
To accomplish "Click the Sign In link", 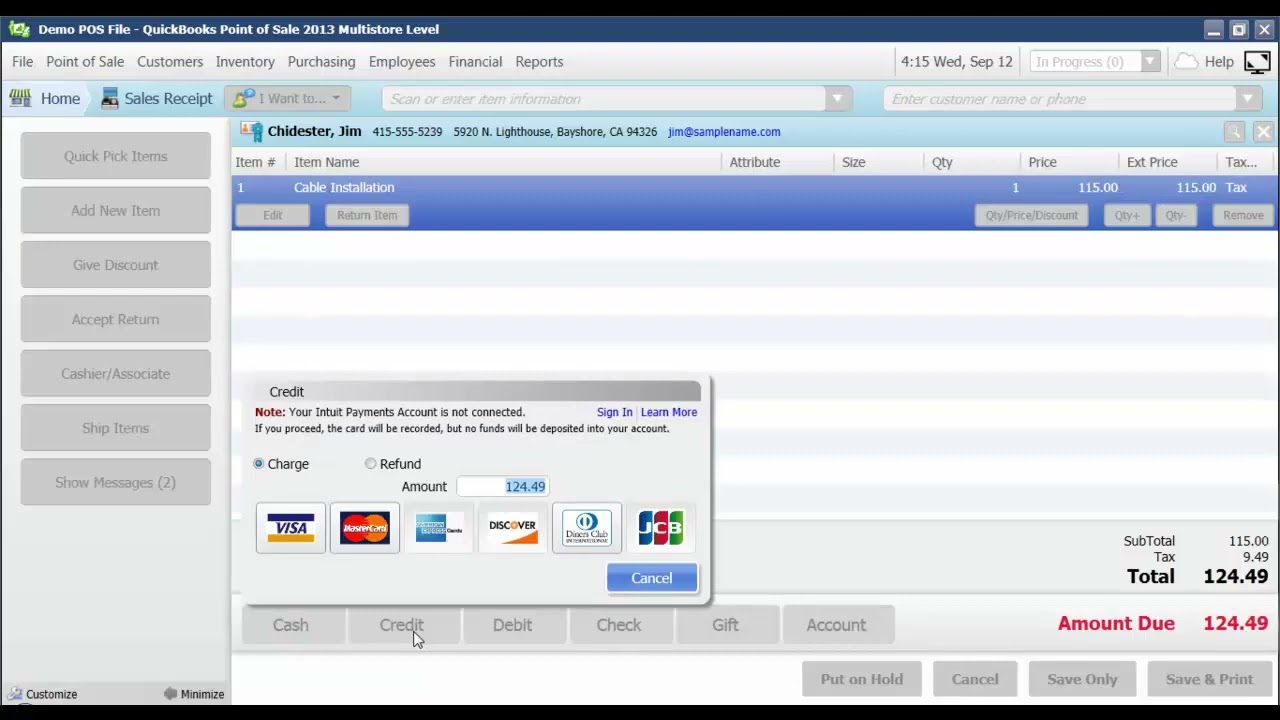I will pyautogui.click(x=614, y=412).
